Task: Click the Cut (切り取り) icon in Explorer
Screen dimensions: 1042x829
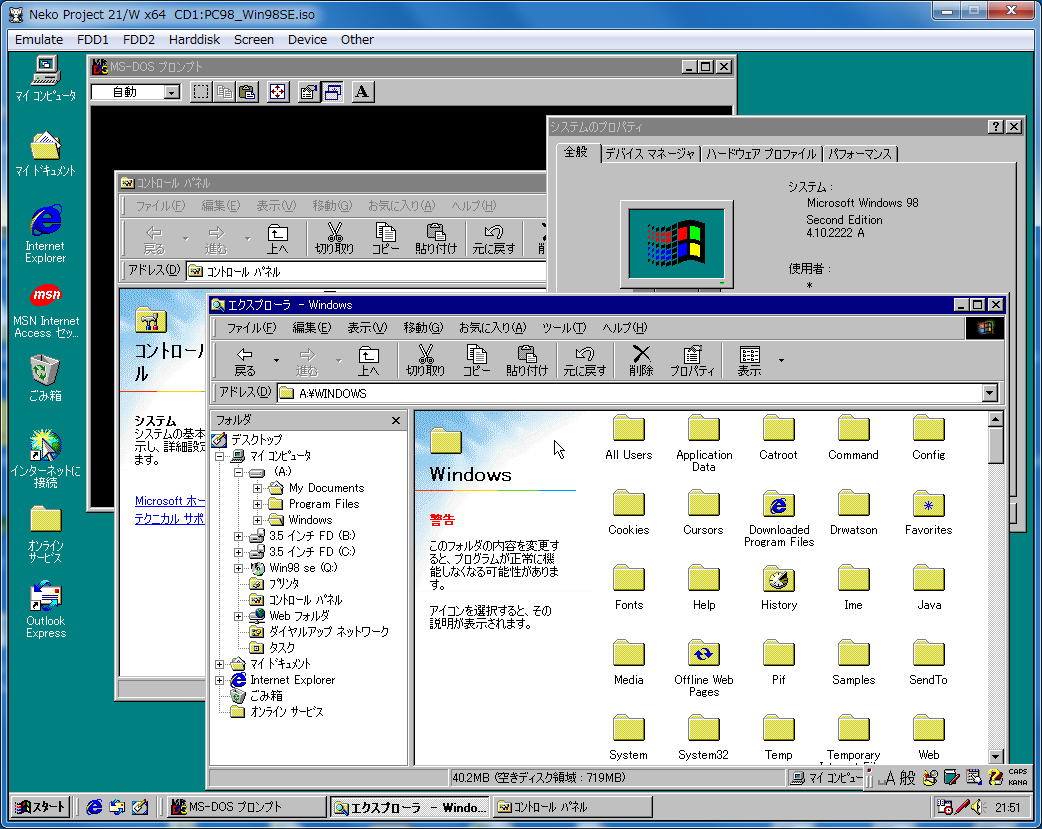Action: tap(425, 360)
